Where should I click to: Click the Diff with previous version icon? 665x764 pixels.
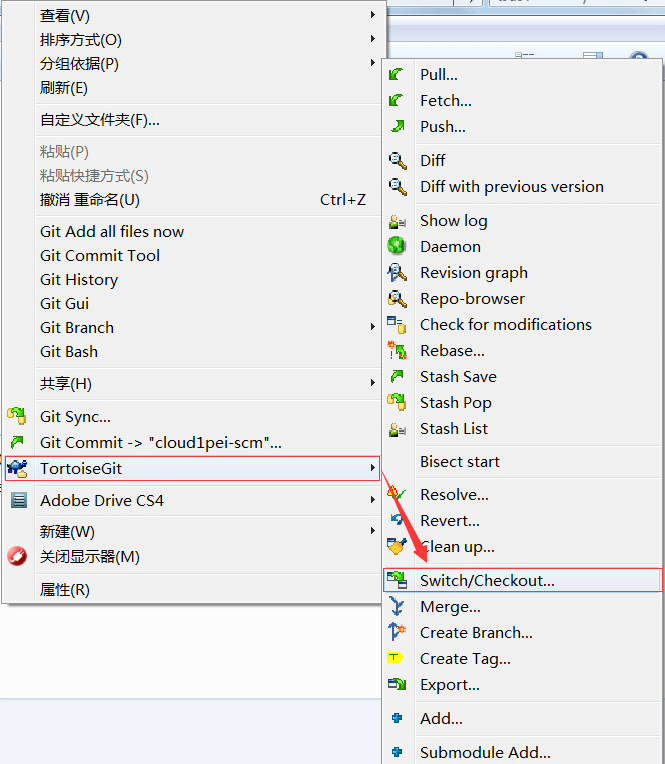tap(398, 187)
